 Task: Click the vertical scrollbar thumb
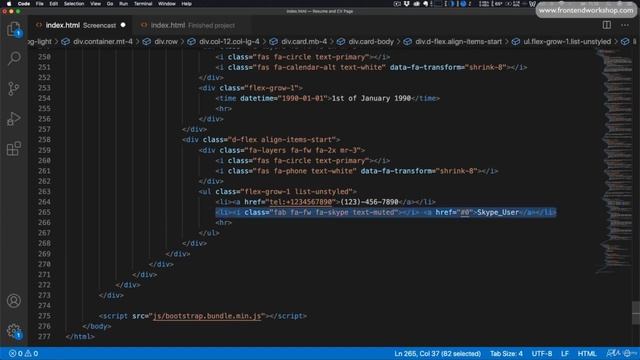636,313
